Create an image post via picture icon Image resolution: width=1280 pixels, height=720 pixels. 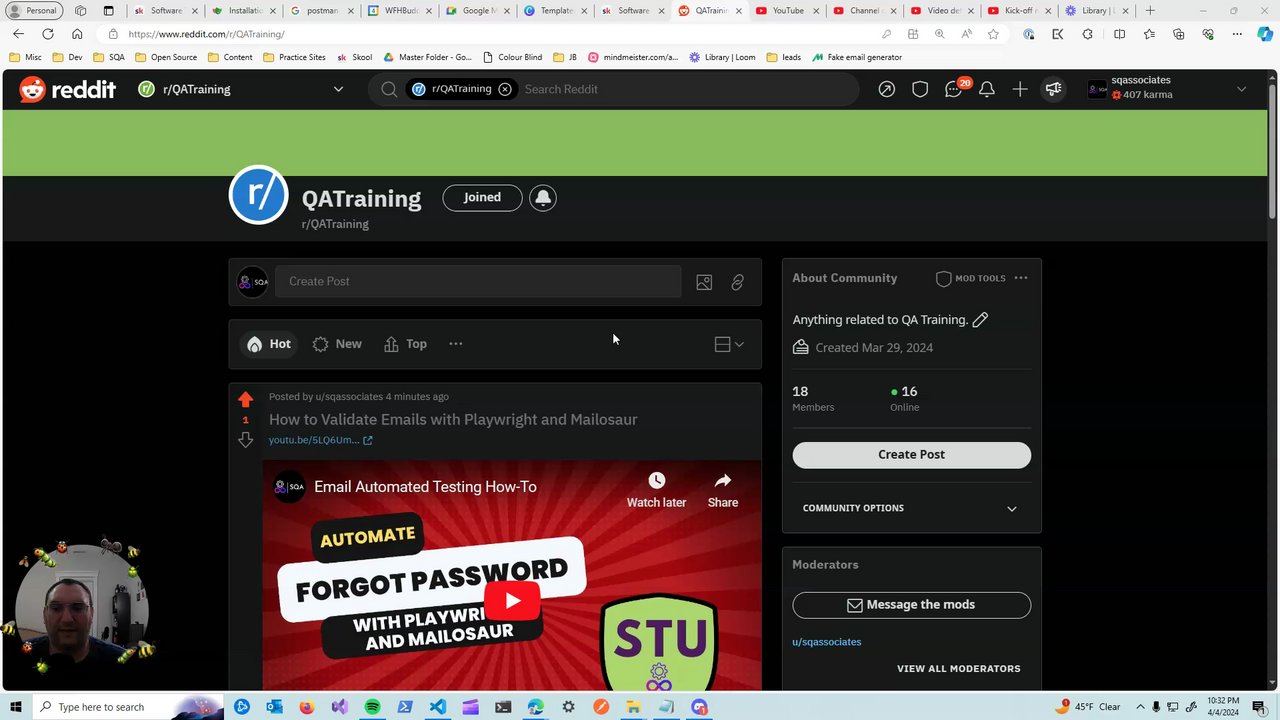click(x=704, y=283)
